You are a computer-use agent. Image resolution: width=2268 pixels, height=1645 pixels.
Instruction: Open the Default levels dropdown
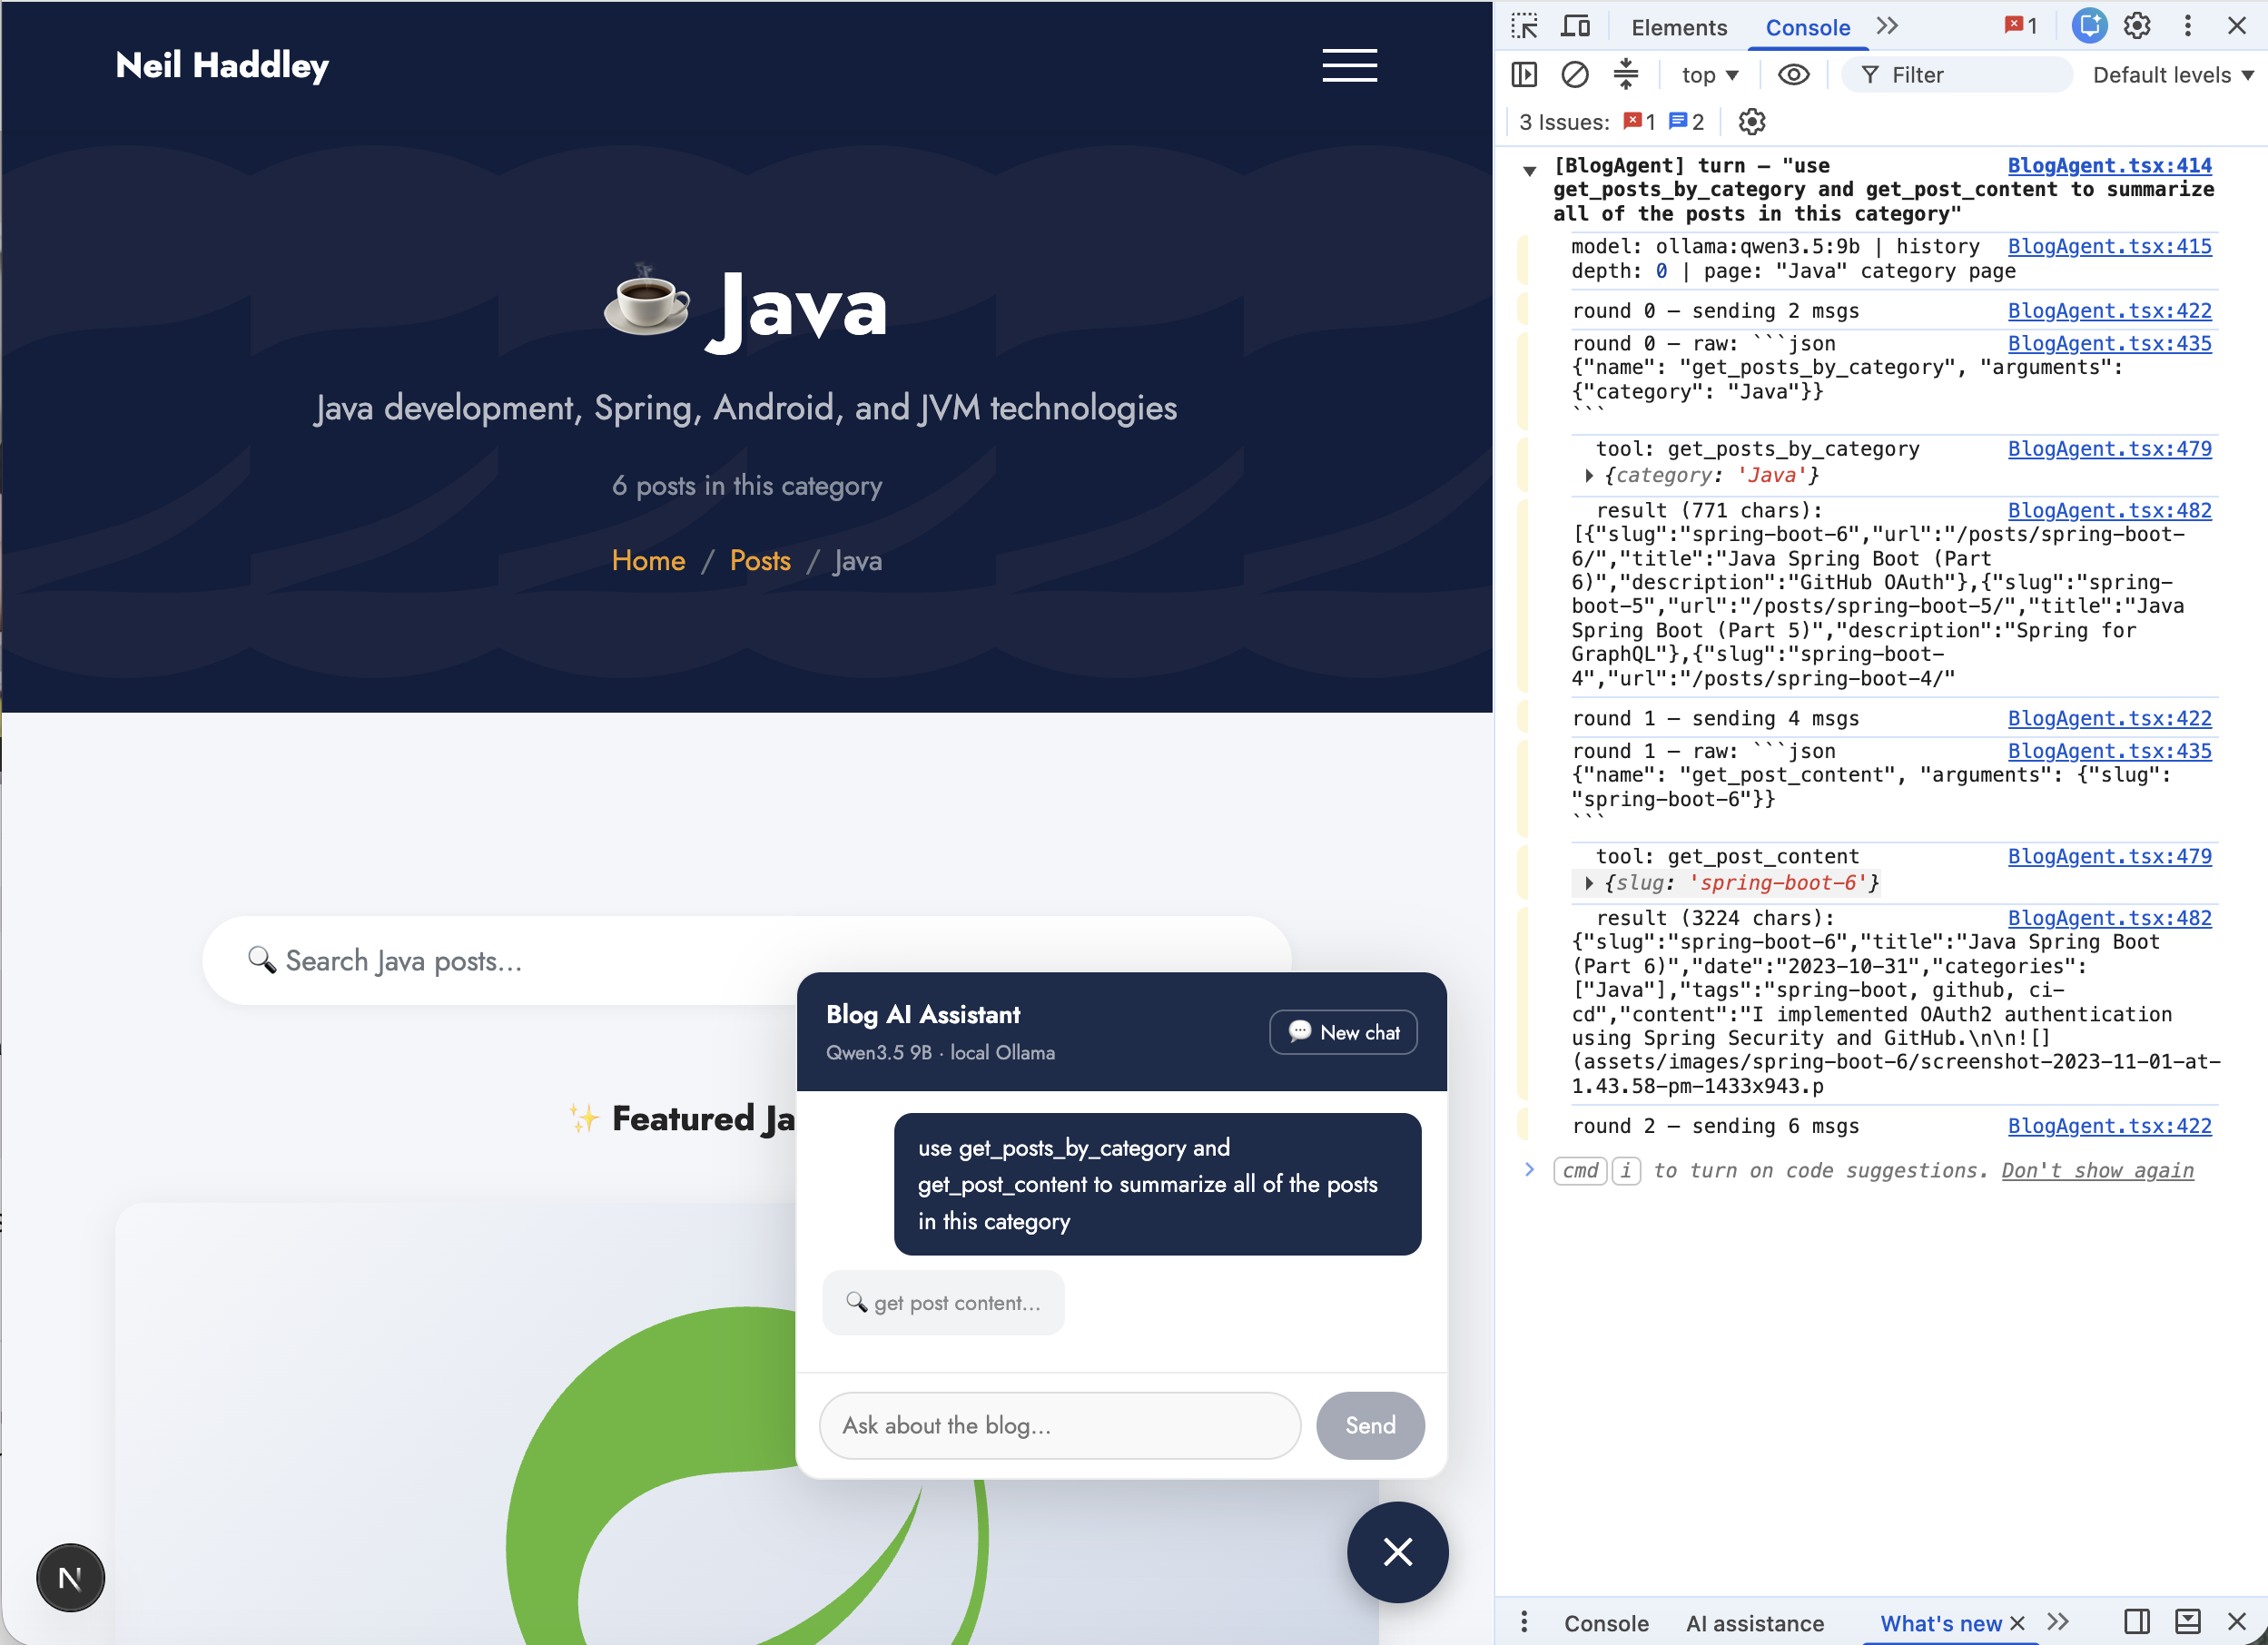click(x=2173, y=75)
